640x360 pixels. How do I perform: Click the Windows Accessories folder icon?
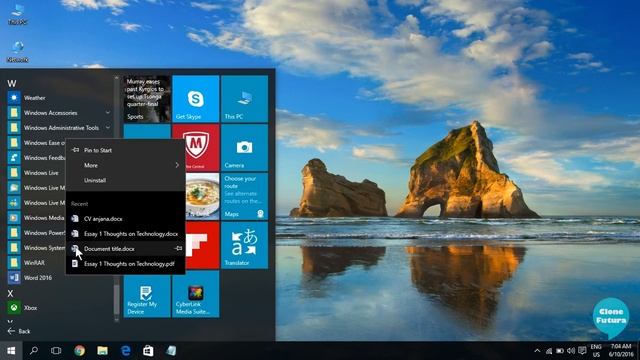(14, 113)
